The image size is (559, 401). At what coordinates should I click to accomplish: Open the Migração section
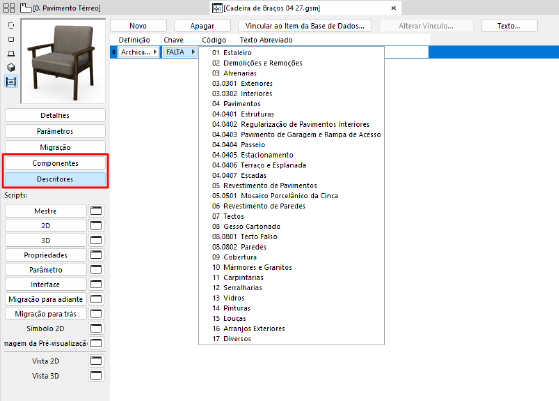(x=55, y=147)
